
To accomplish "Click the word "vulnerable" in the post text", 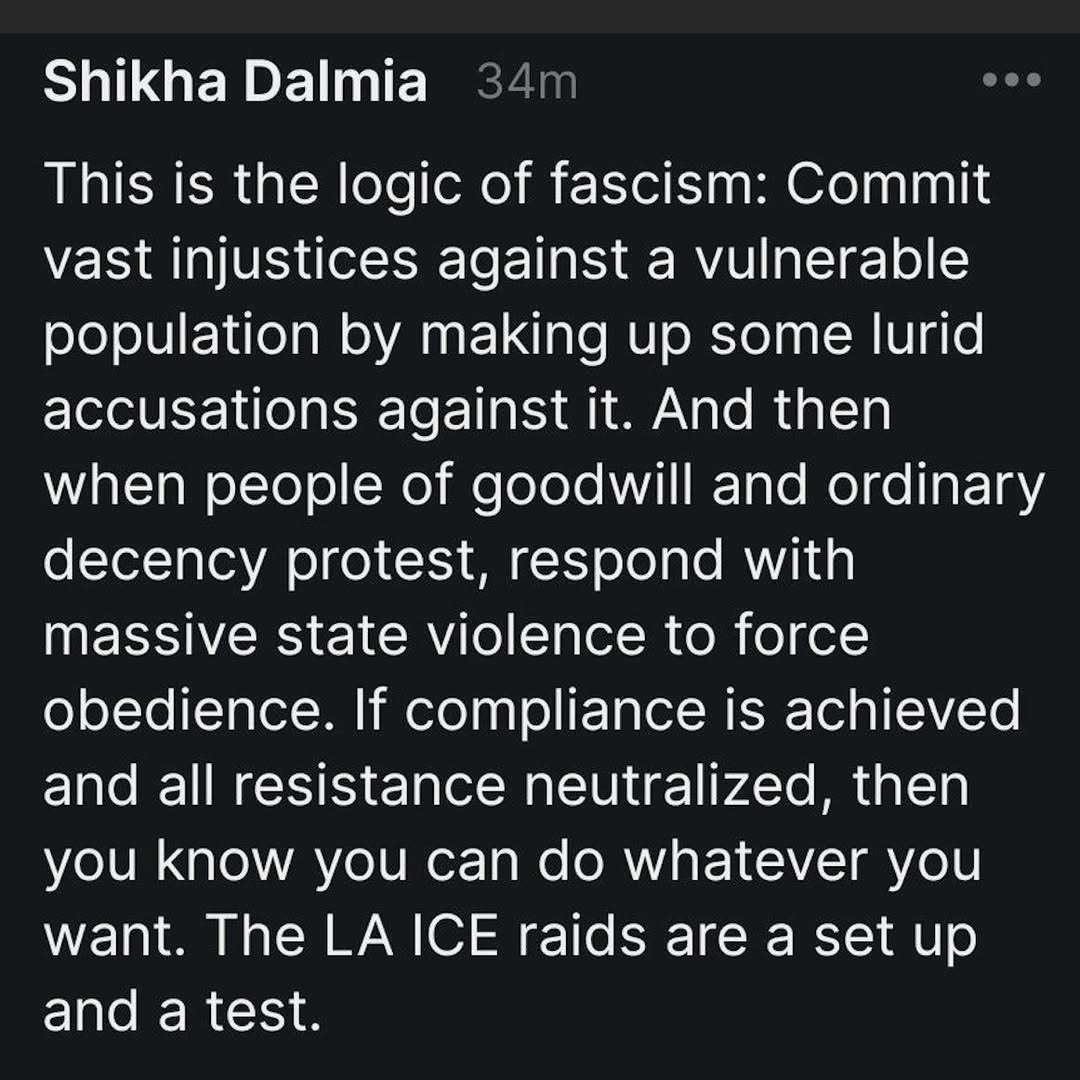I will [832, 260].
